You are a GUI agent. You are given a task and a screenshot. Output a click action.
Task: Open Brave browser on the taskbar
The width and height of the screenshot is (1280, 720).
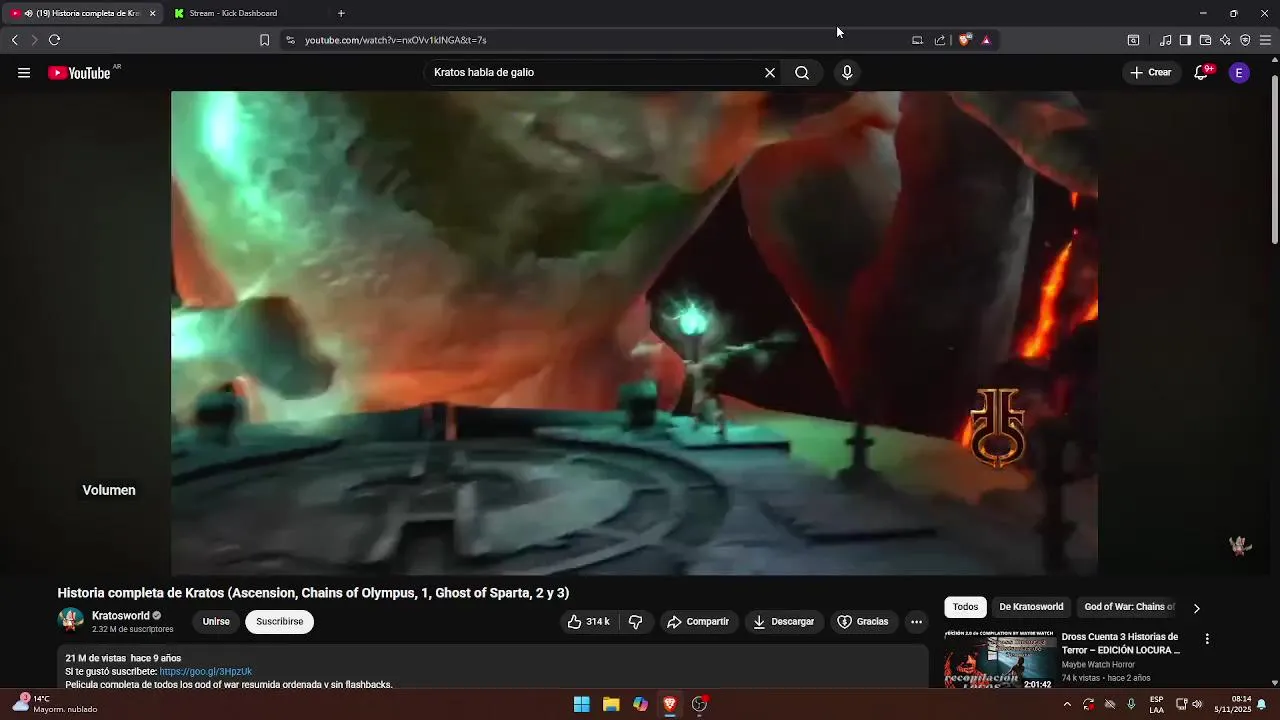(x=670, y=704)
